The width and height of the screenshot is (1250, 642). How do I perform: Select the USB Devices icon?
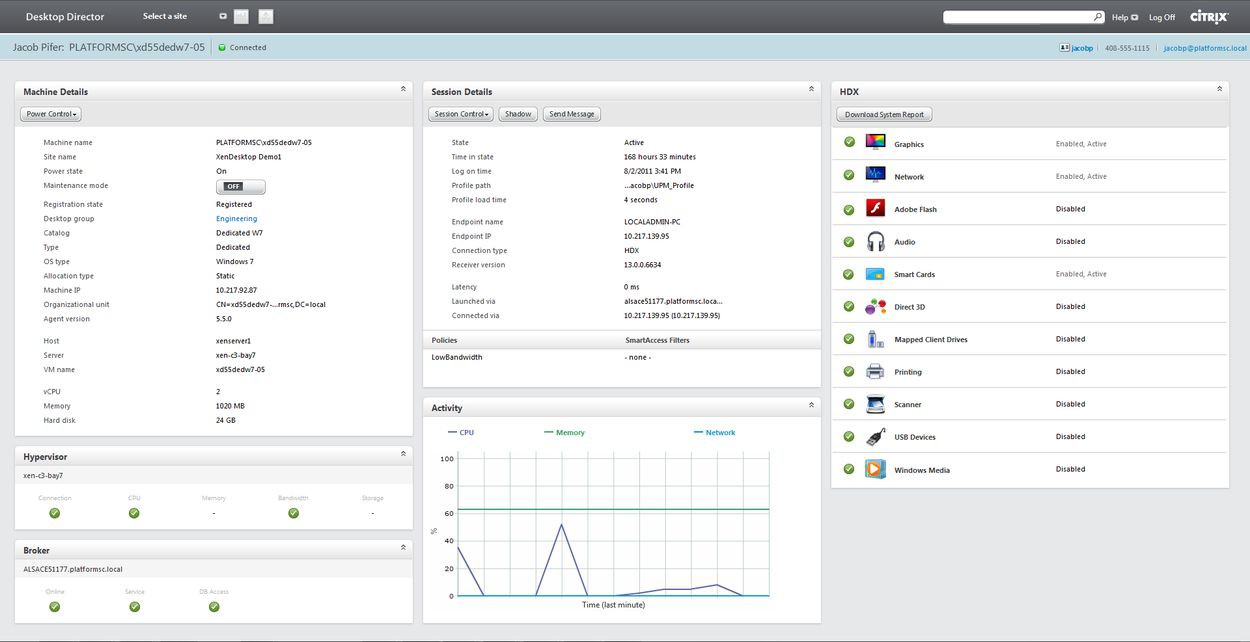pos(875,436)
